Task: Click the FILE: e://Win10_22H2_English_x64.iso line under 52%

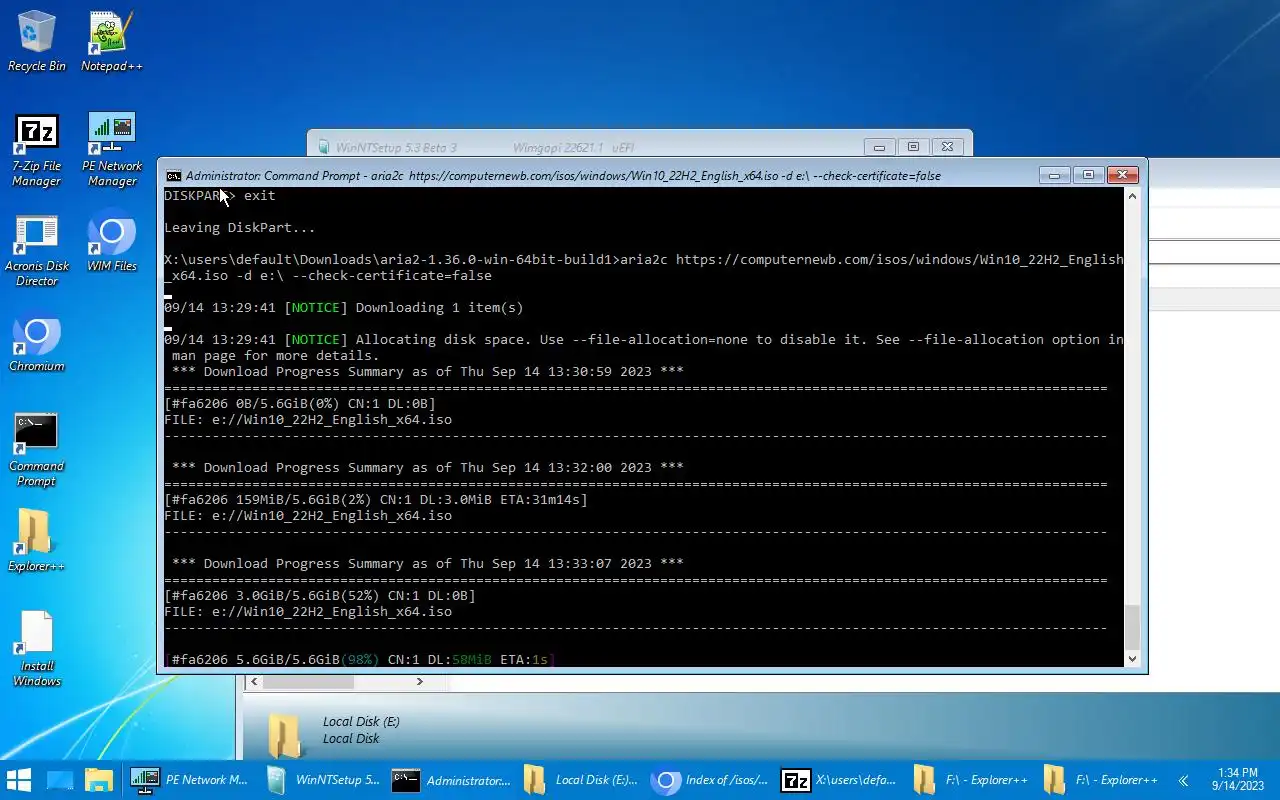Action: point(308,612)
